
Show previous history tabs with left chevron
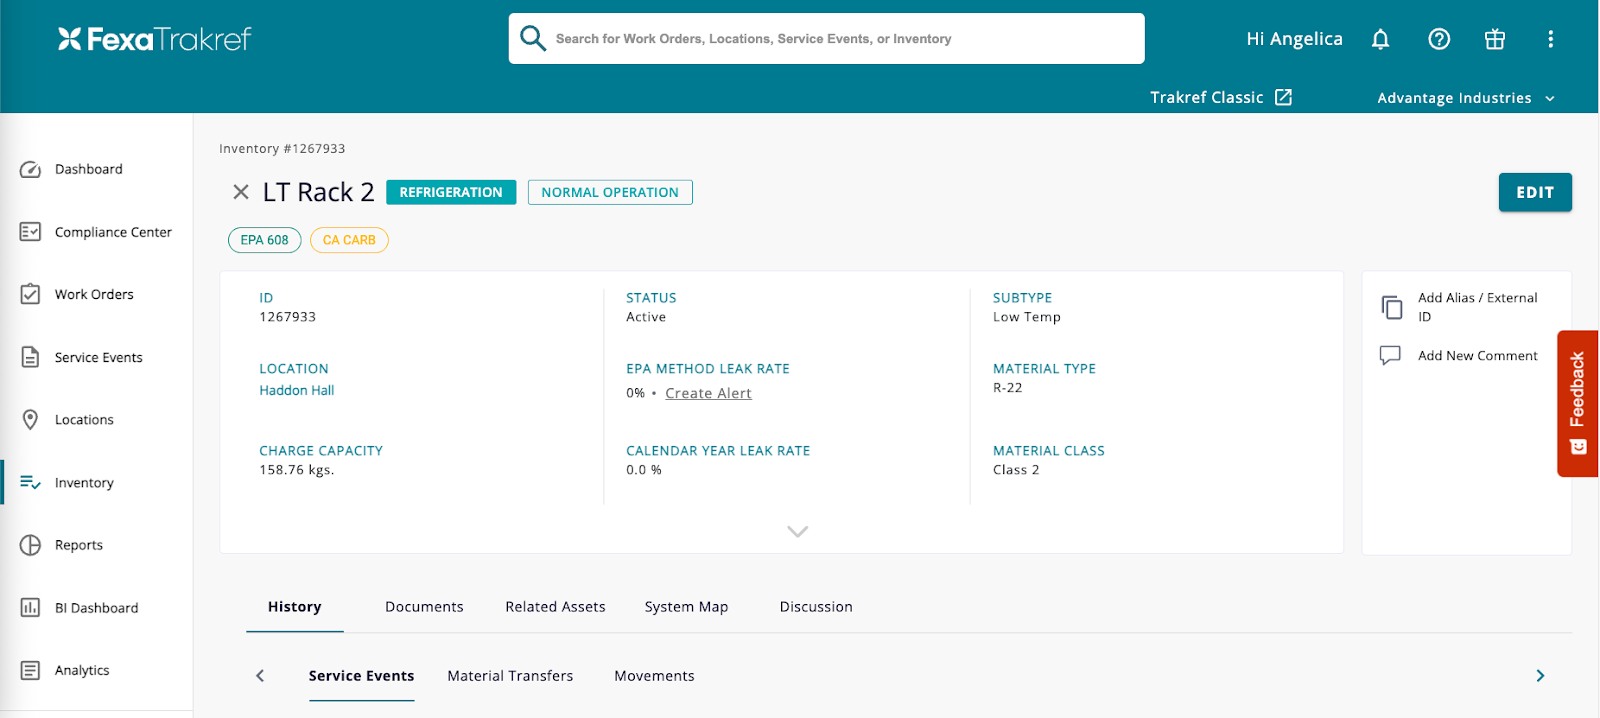pos(260,676)
